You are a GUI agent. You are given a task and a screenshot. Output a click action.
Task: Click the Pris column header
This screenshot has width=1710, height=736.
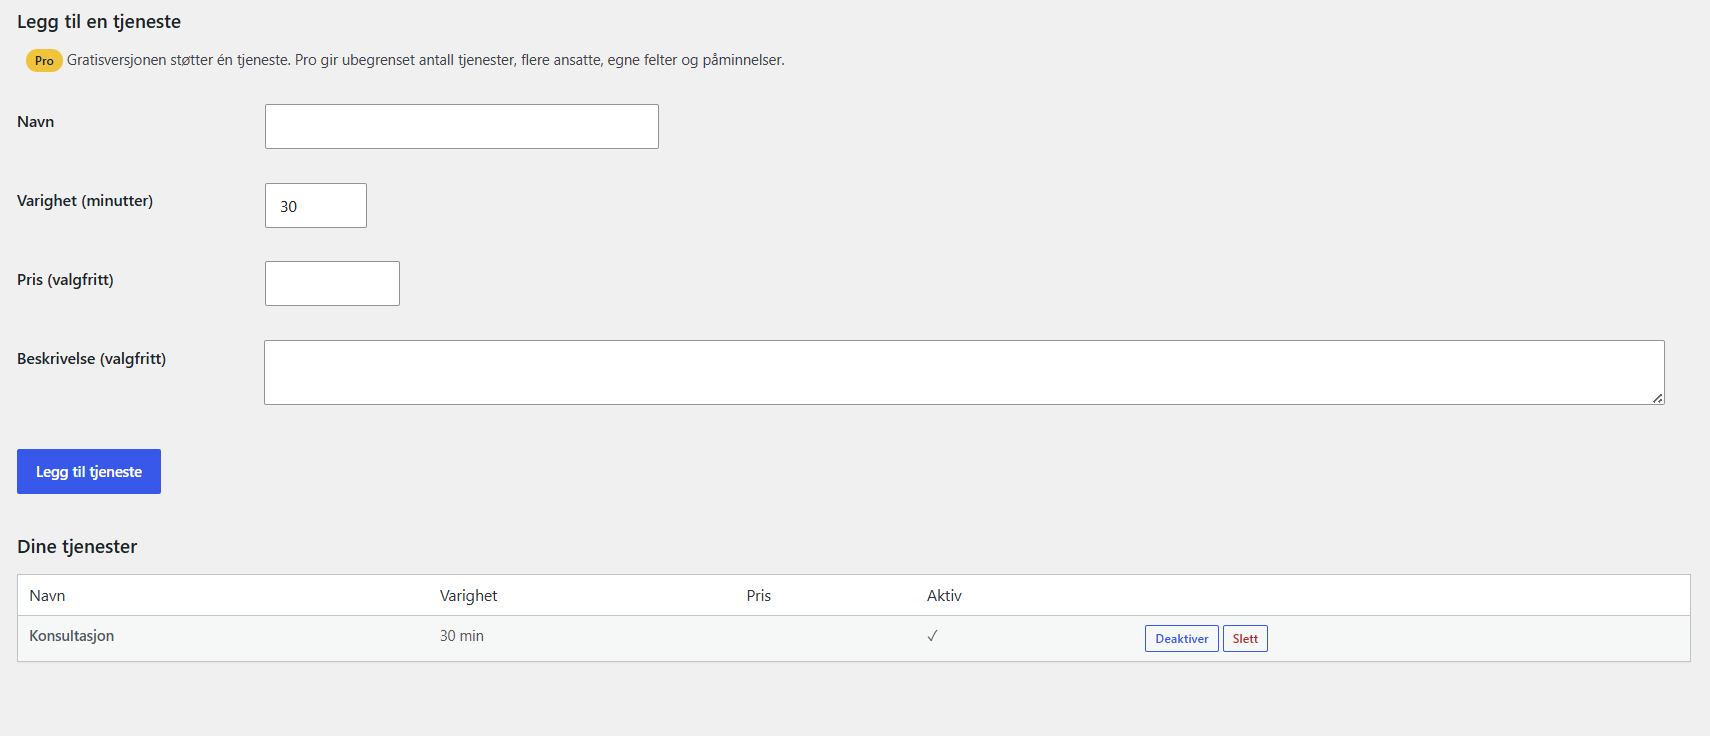759,595
